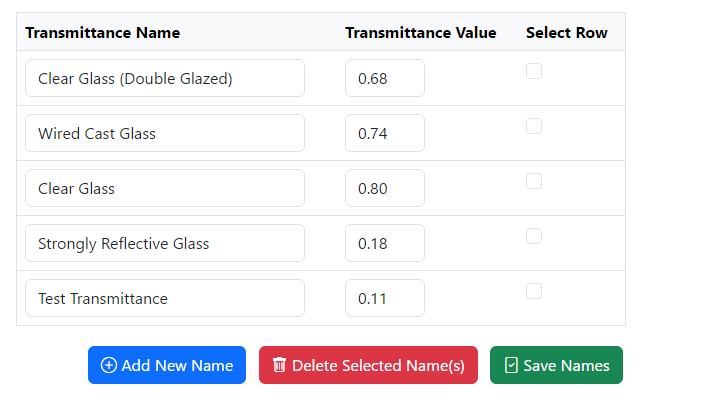Click the Transmittance Value column header
This screenshot has height=404, width=701.
click(x=420, y=33)
